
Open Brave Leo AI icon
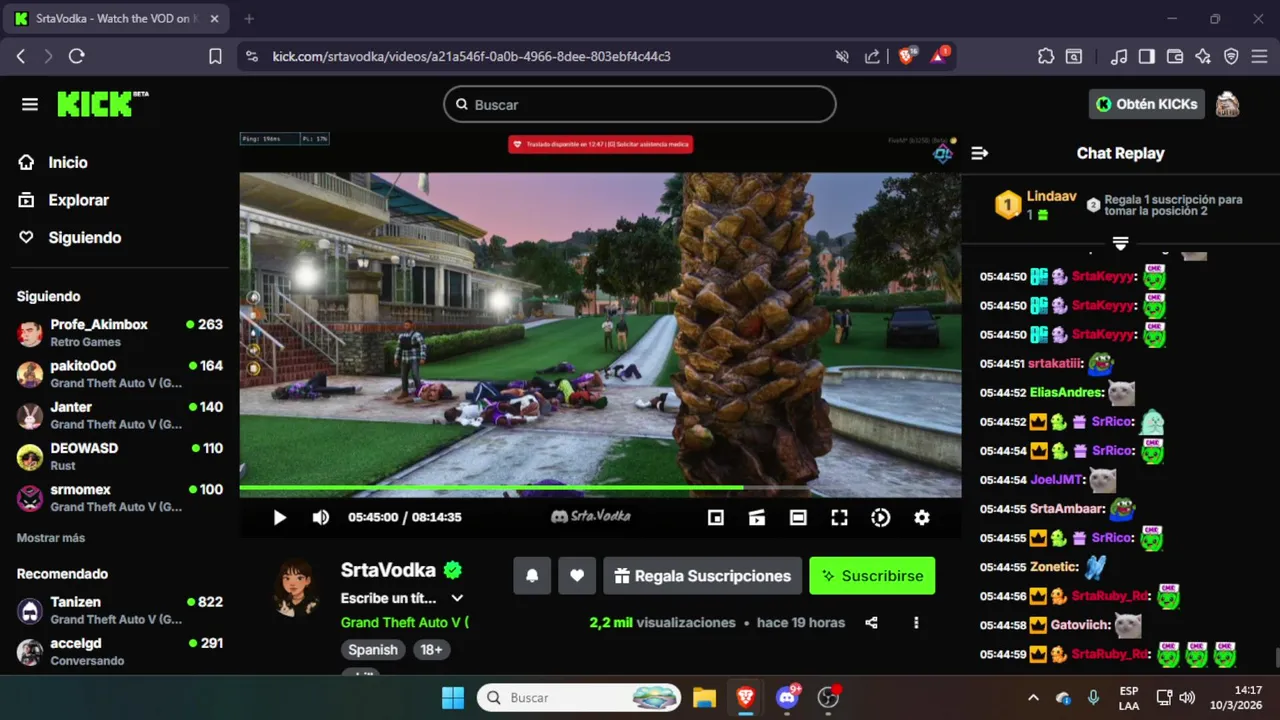[1203, 56]
